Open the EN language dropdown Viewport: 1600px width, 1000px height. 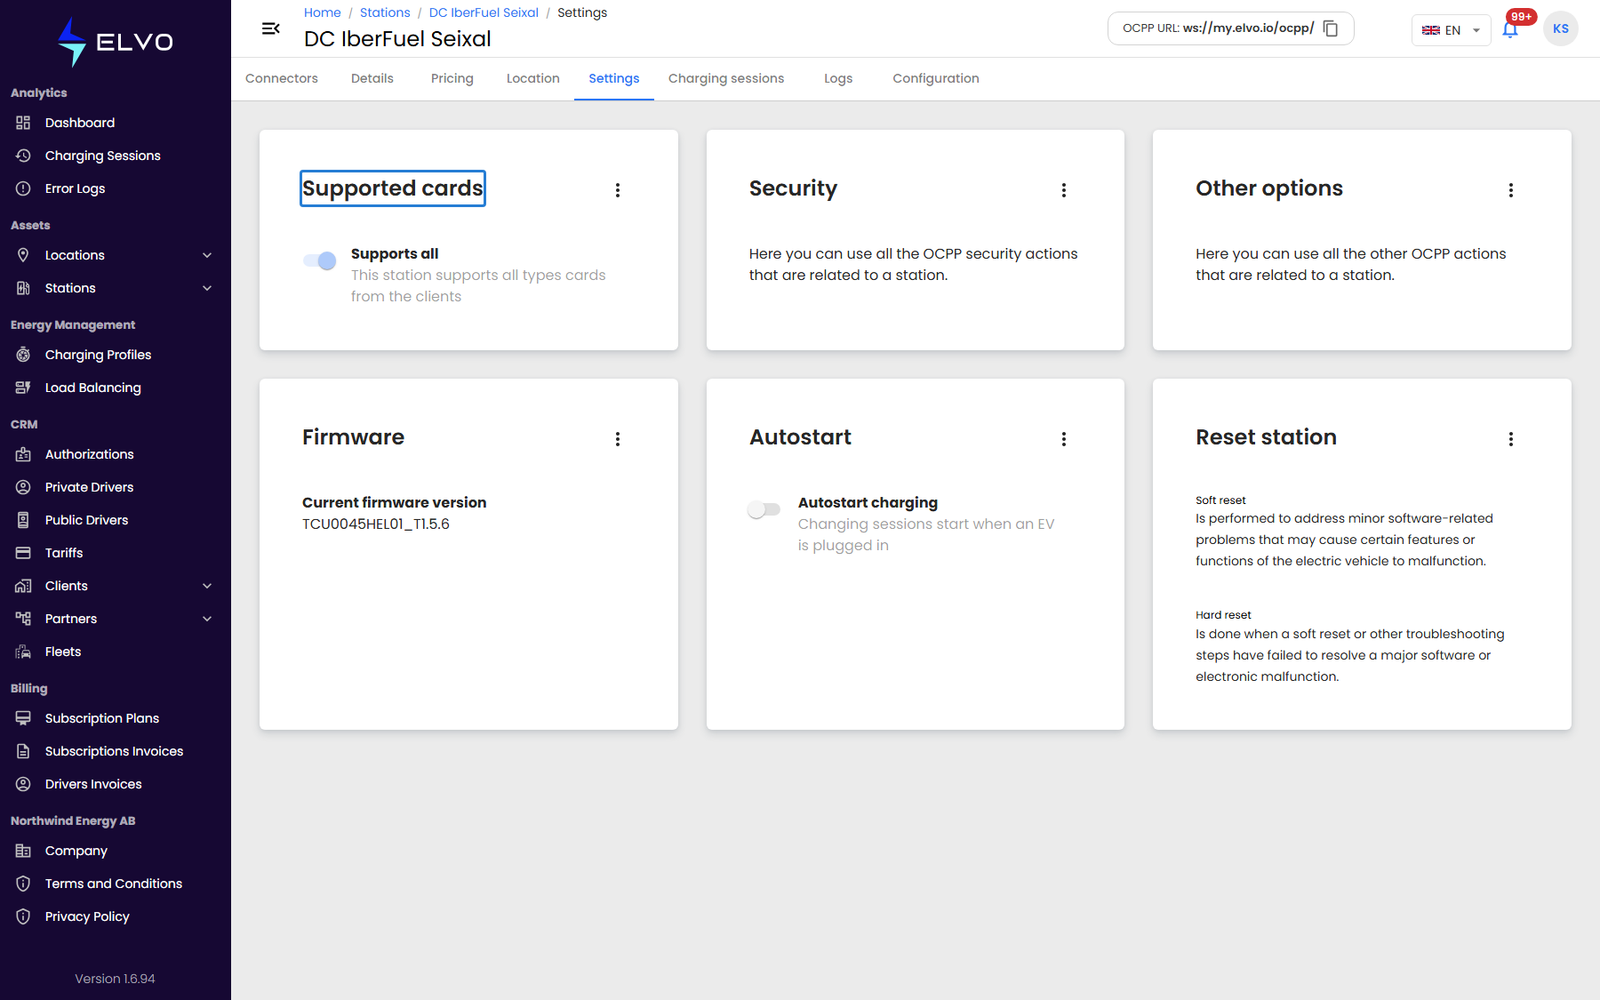click(x=1451, y=30)
